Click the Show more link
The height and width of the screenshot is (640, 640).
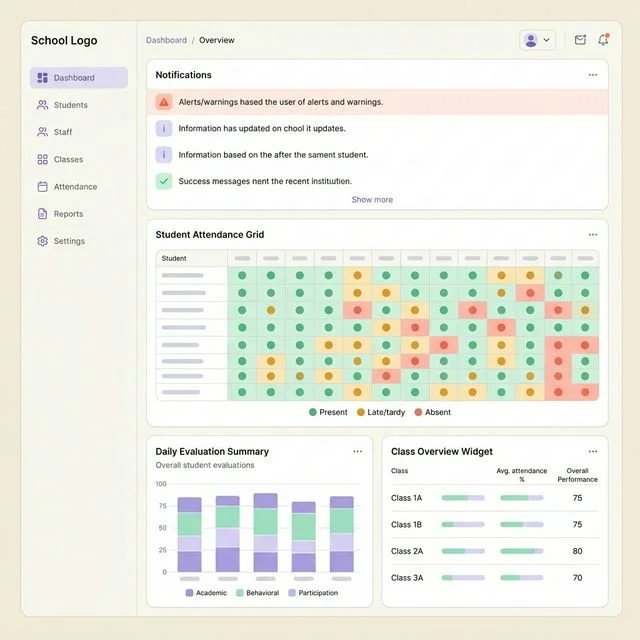372,200
